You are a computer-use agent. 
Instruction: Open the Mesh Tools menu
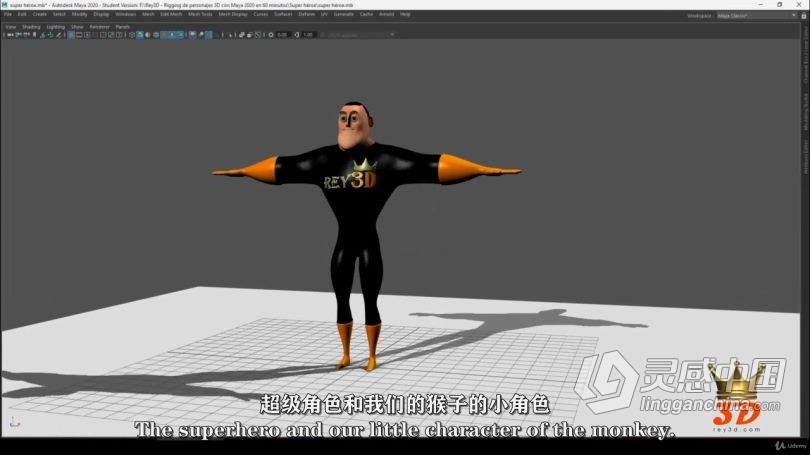coord(200,15)
